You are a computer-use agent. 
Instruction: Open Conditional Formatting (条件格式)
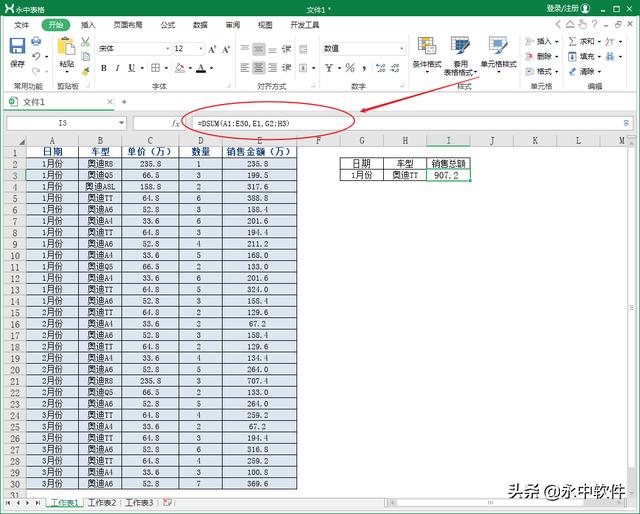[427, 54]
